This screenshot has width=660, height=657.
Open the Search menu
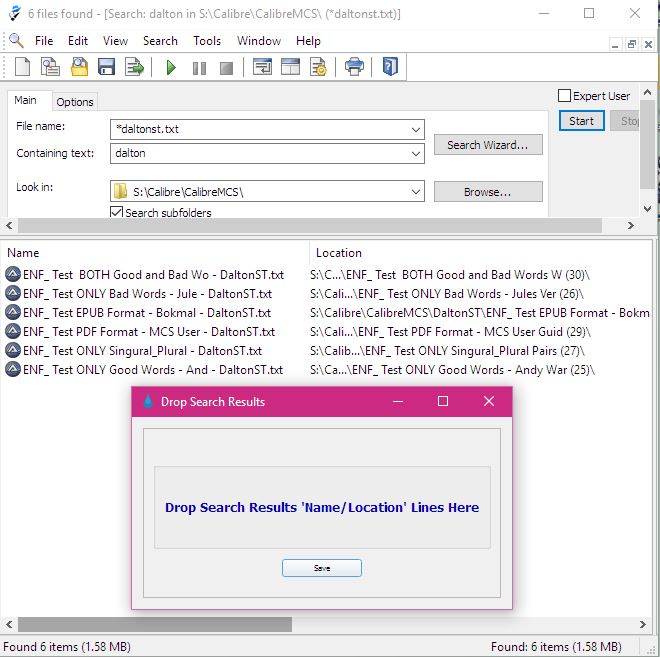pyautogui.click(x=160, y=41)
